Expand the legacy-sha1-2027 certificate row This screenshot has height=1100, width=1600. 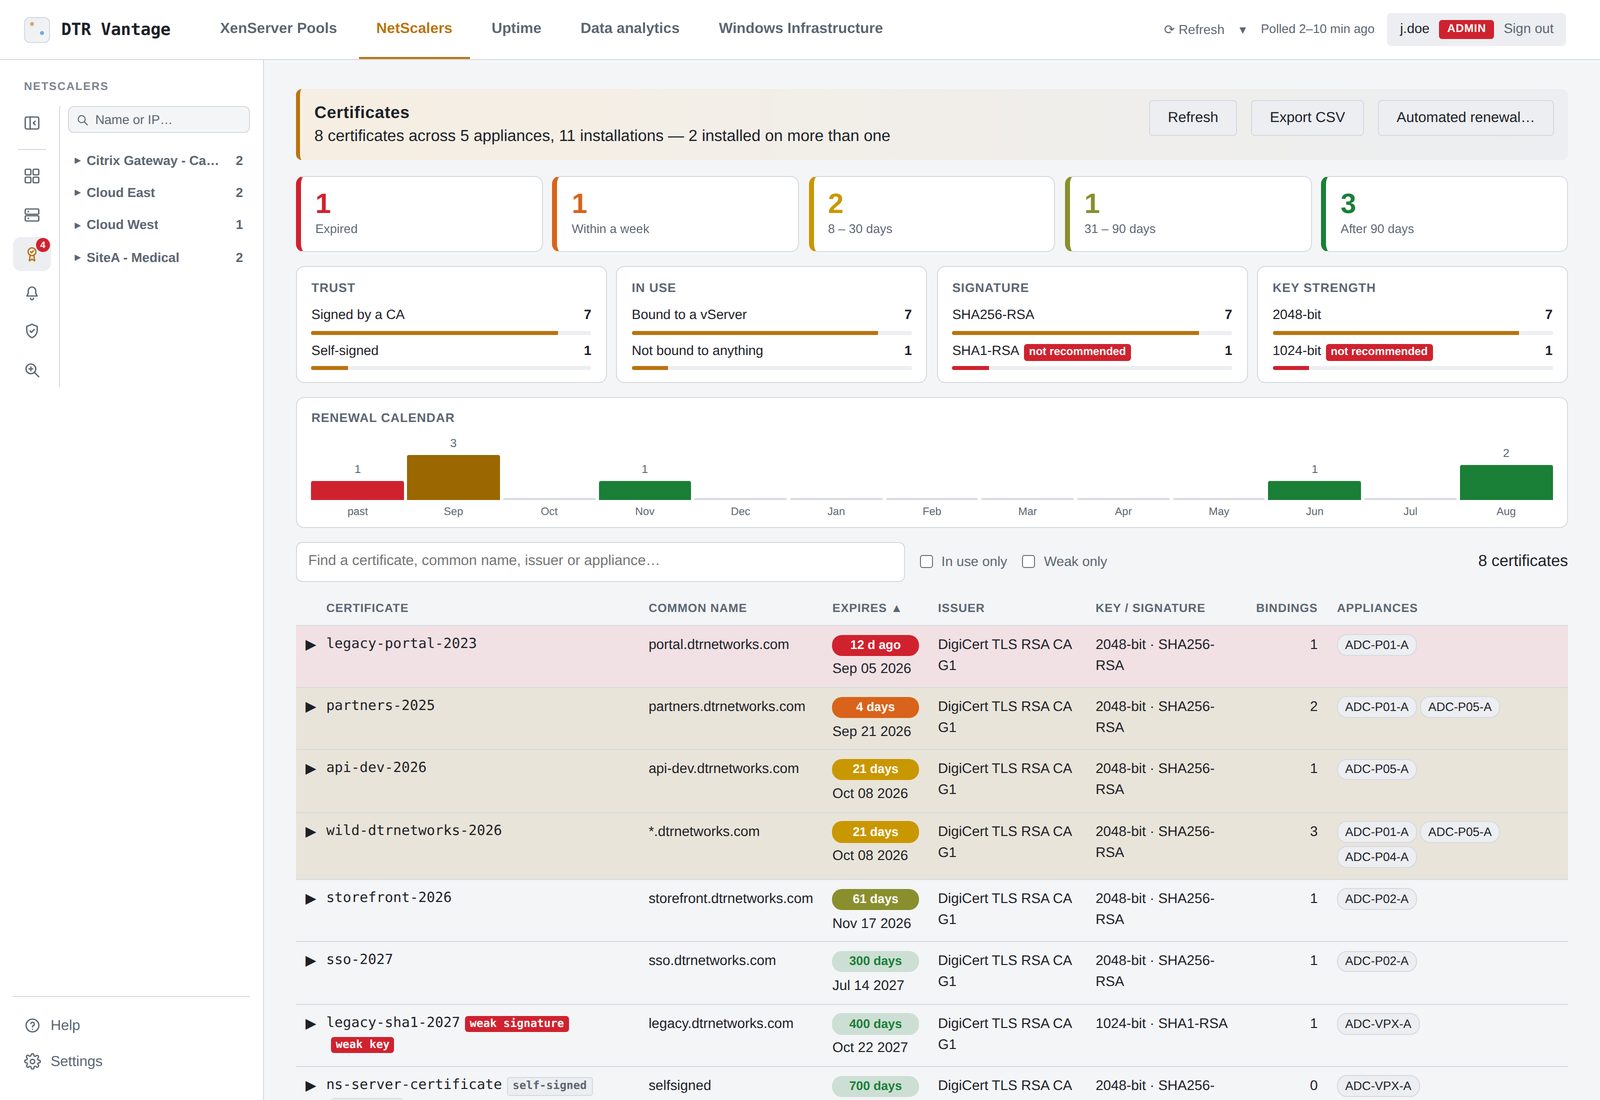[x=310, y=1024]
